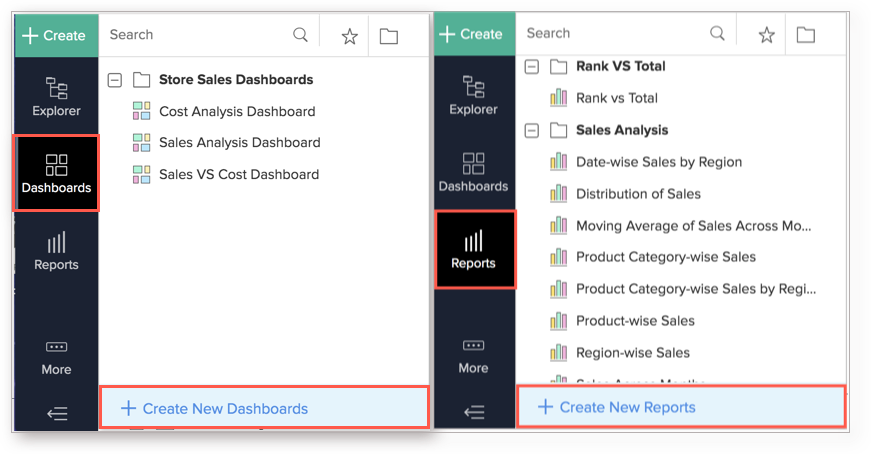Open the Distribution of Sales report

[638, 194]
